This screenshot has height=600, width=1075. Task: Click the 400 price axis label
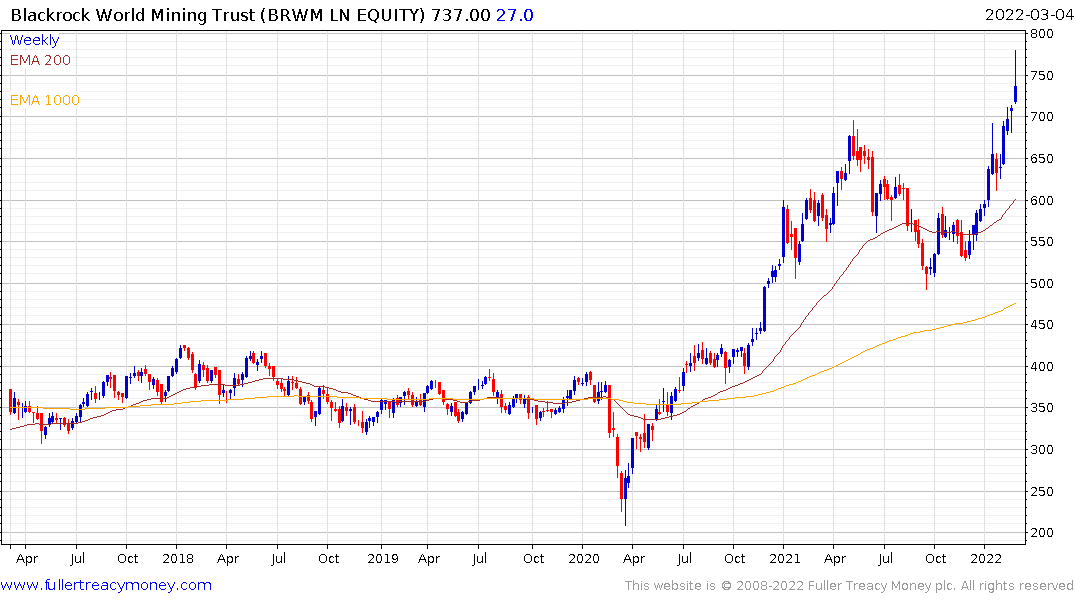point(1041,366)
